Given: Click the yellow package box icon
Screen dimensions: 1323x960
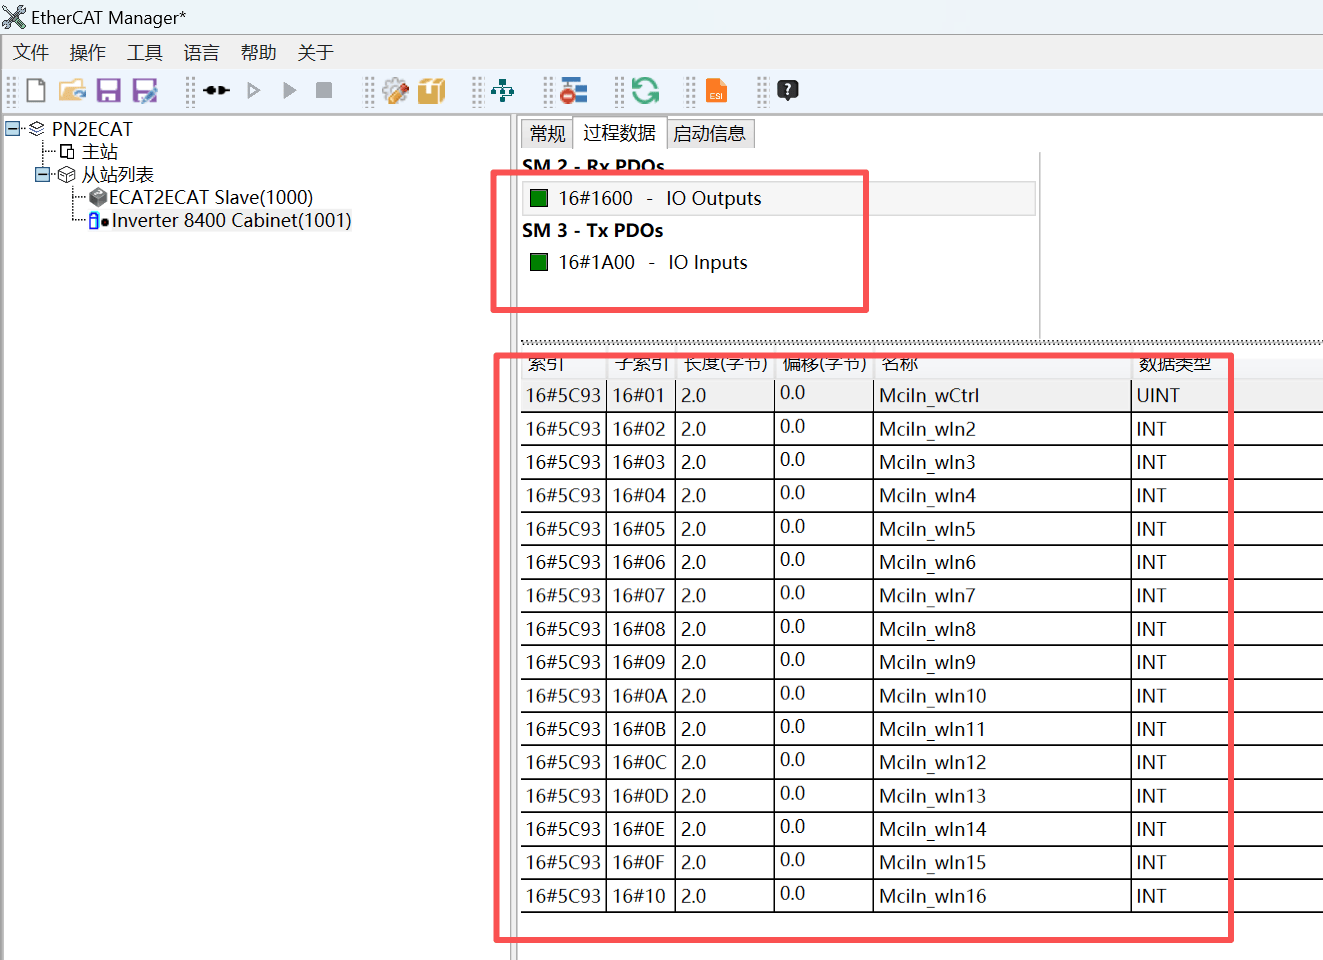Looking at the screenshot, I should click(x=432, y=91).
